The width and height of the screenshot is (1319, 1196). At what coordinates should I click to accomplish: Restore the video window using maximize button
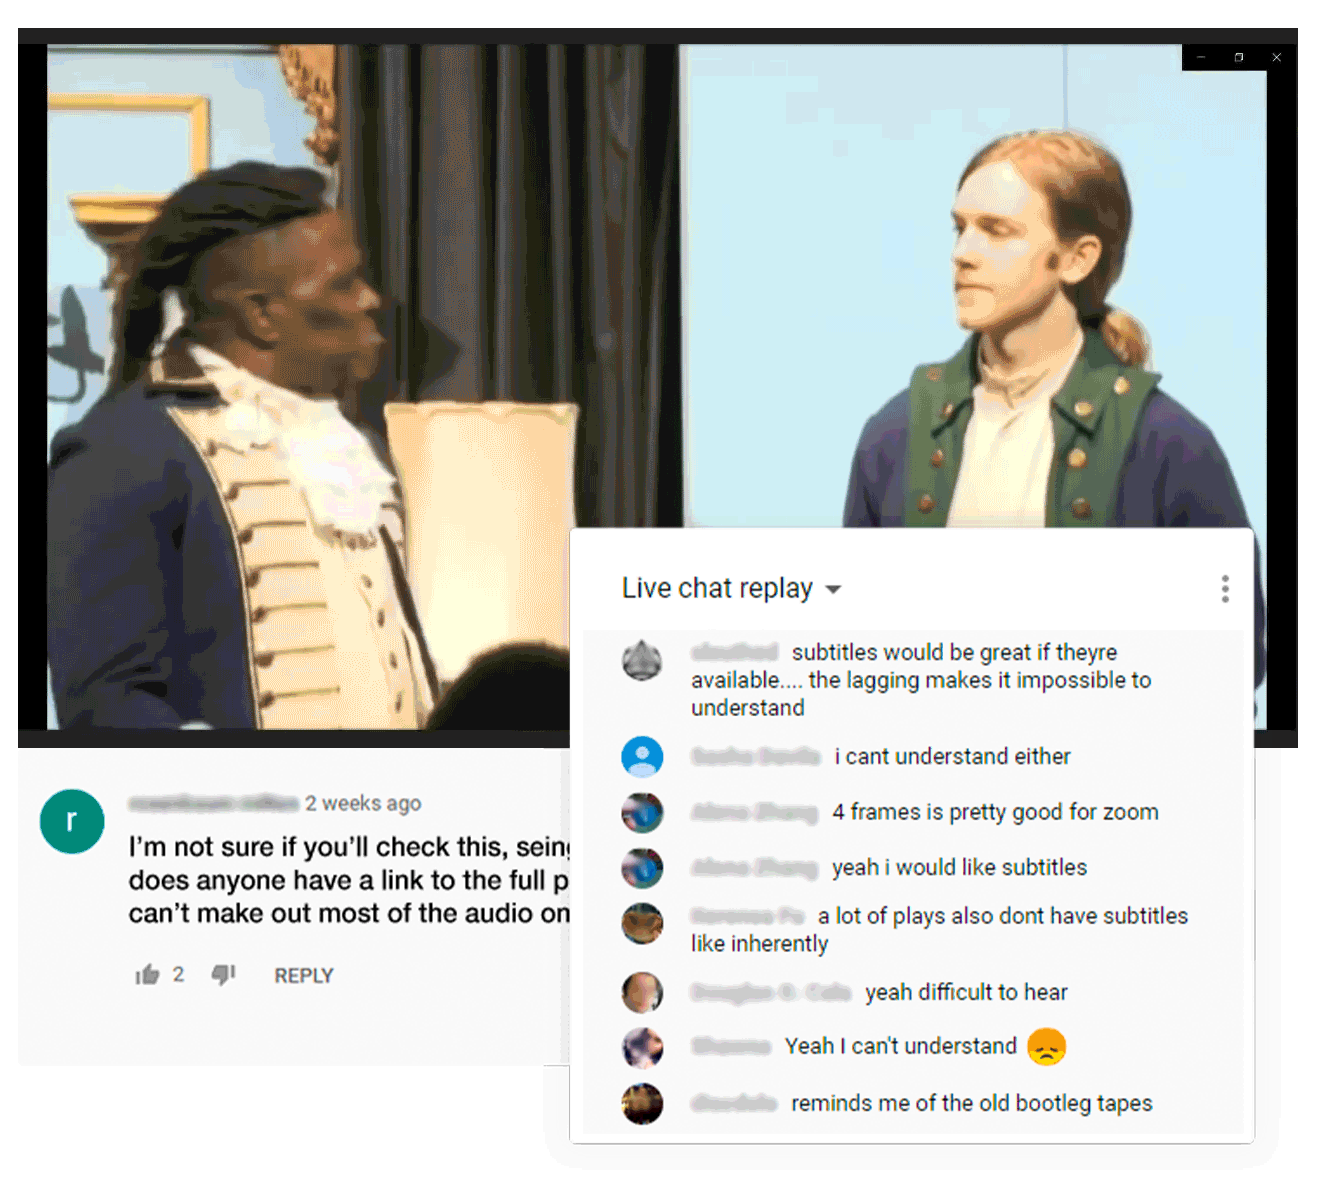tap(1239, 57)
